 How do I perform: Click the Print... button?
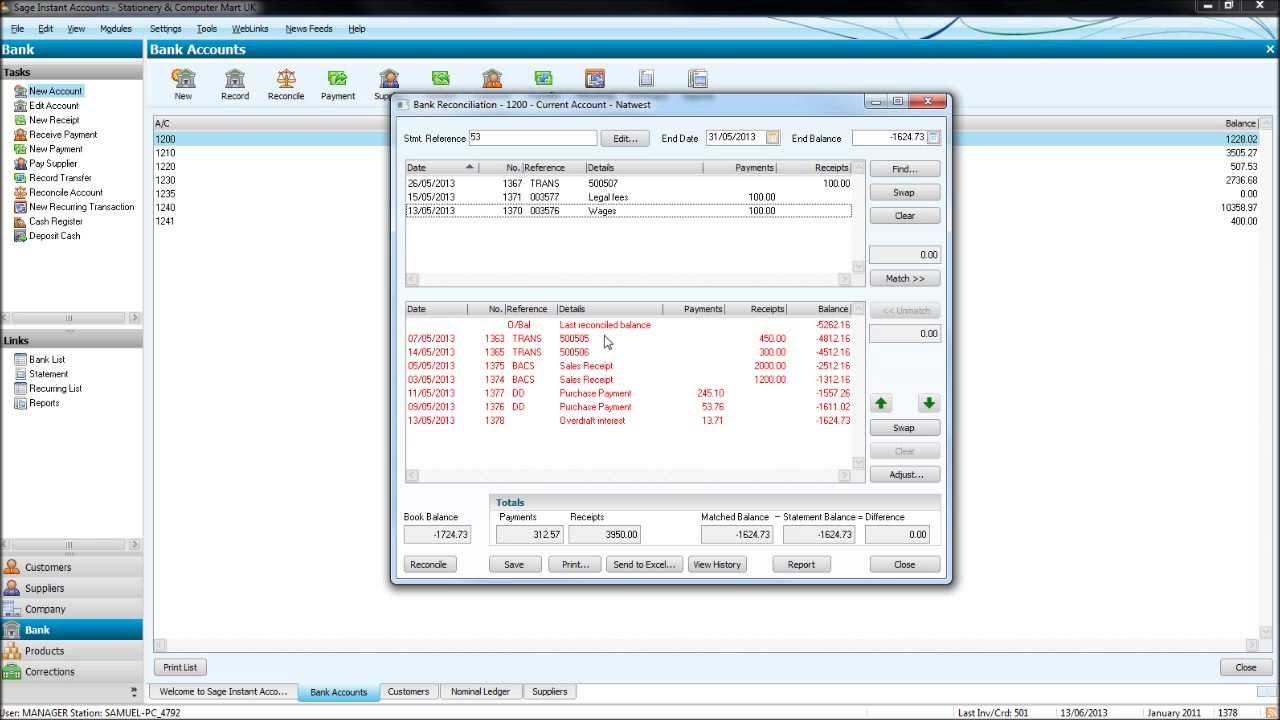click(575, 564)
